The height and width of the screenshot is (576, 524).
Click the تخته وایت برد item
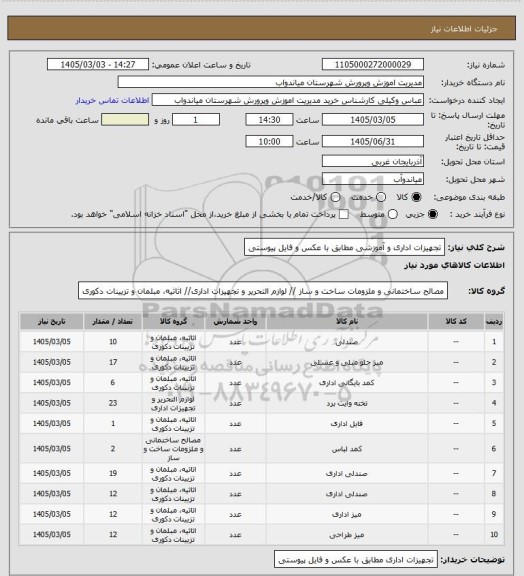347,403
